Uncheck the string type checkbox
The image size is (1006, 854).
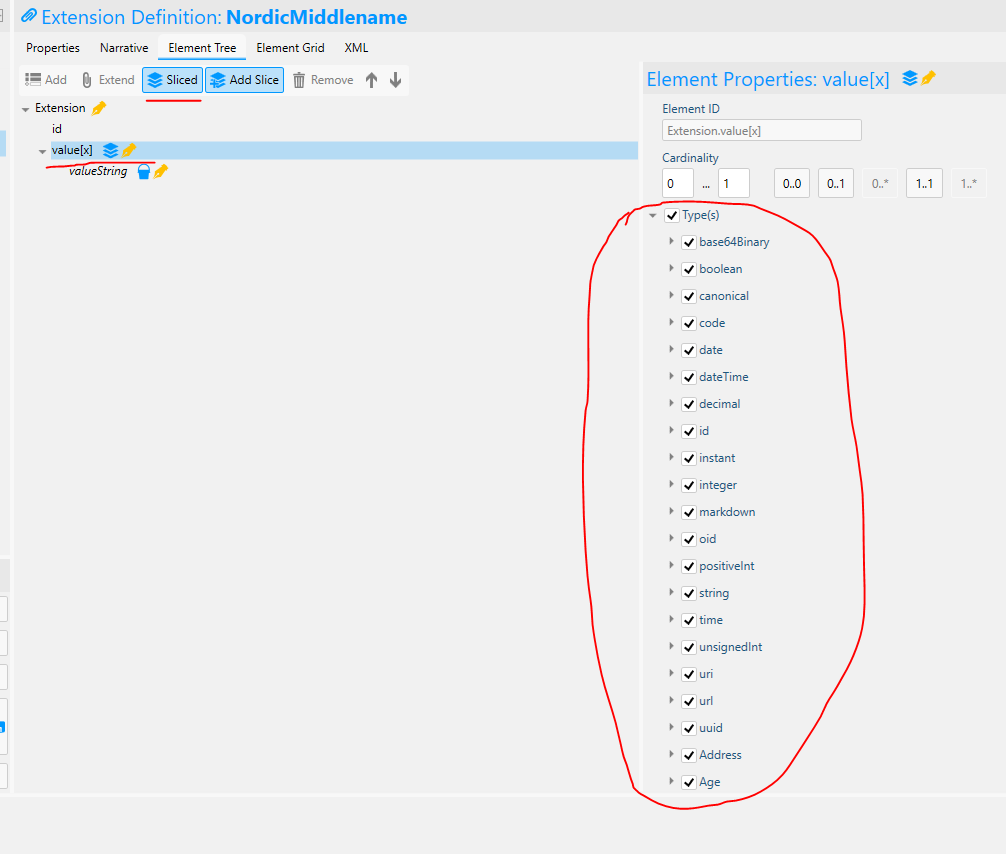(x=689, y=594)
